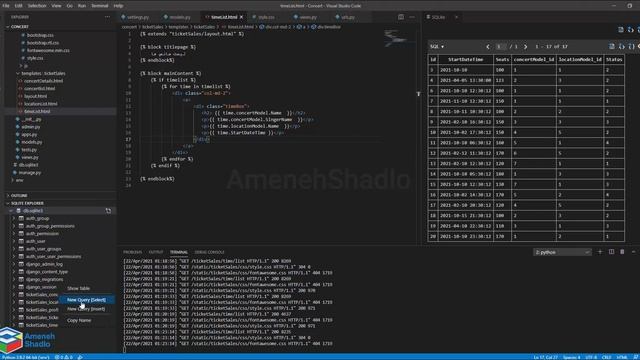The image size is (640, 360).
Task: Open editor more actions ellipsis
Action: pyautogui.click(x=412, y=17)
